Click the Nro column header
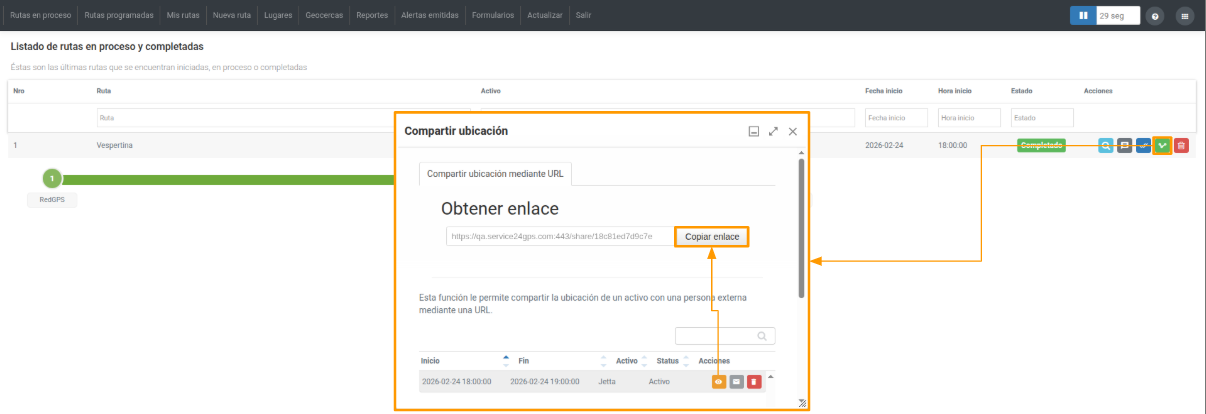The image size is (1206, 414). tap(18, 91)
